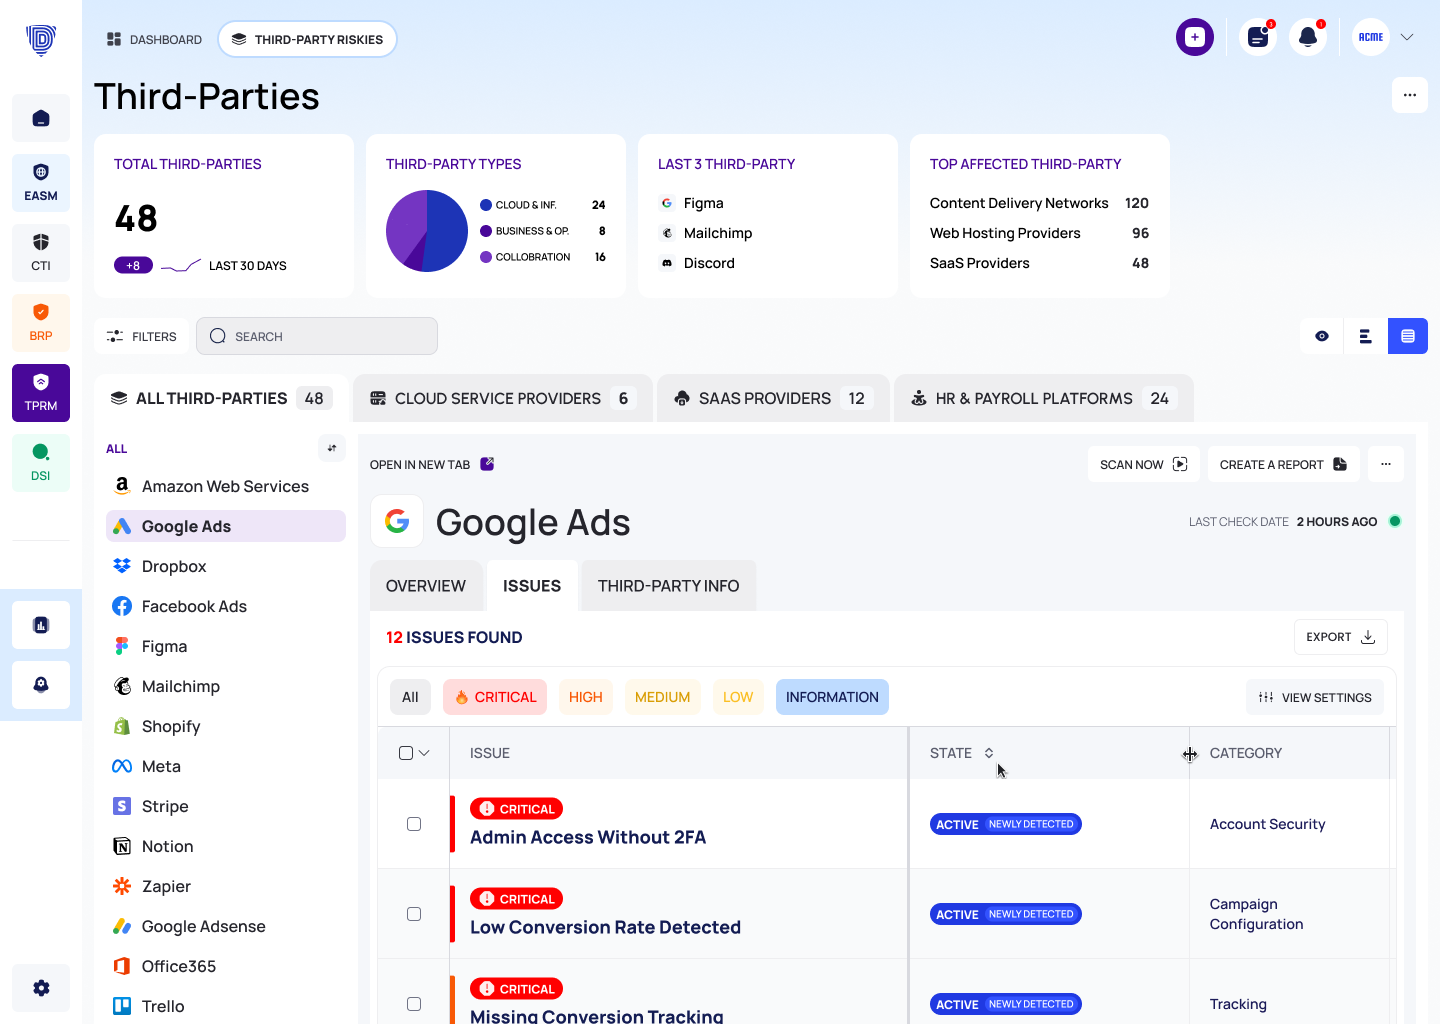Select the TPRM module
This screenshot has height=1024, width=1440.
coord(41,393)
